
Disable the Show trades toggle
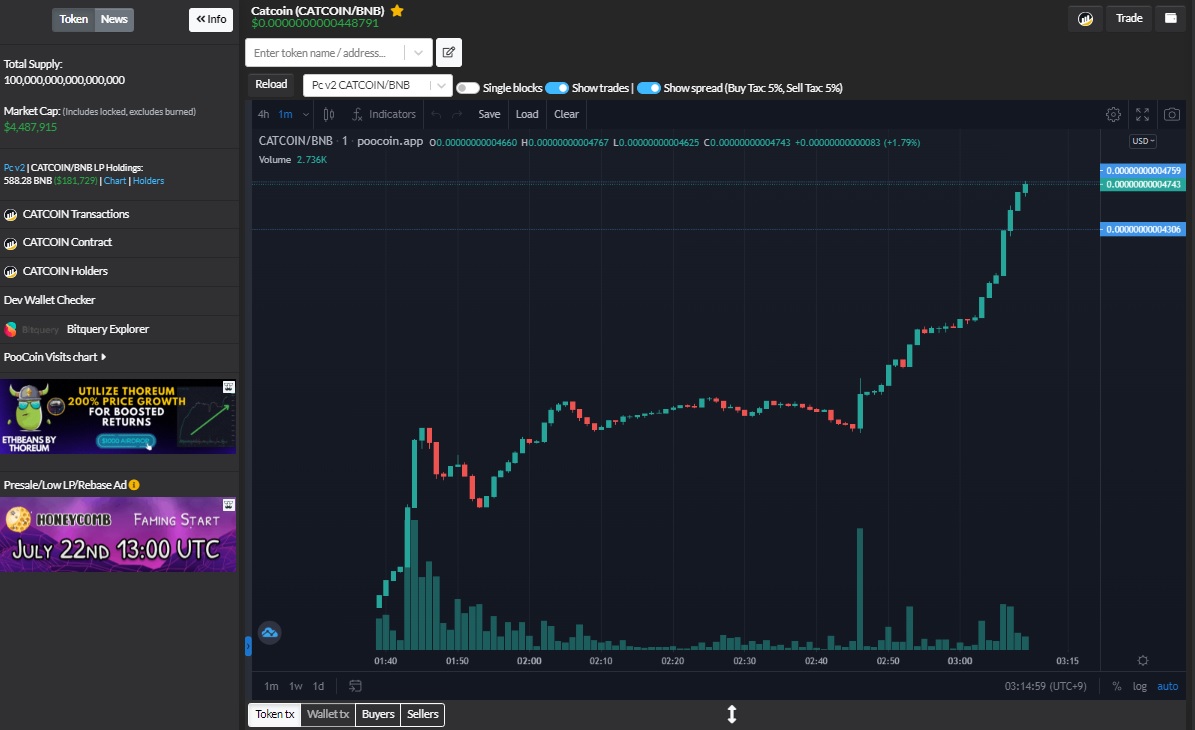point(557,88)
